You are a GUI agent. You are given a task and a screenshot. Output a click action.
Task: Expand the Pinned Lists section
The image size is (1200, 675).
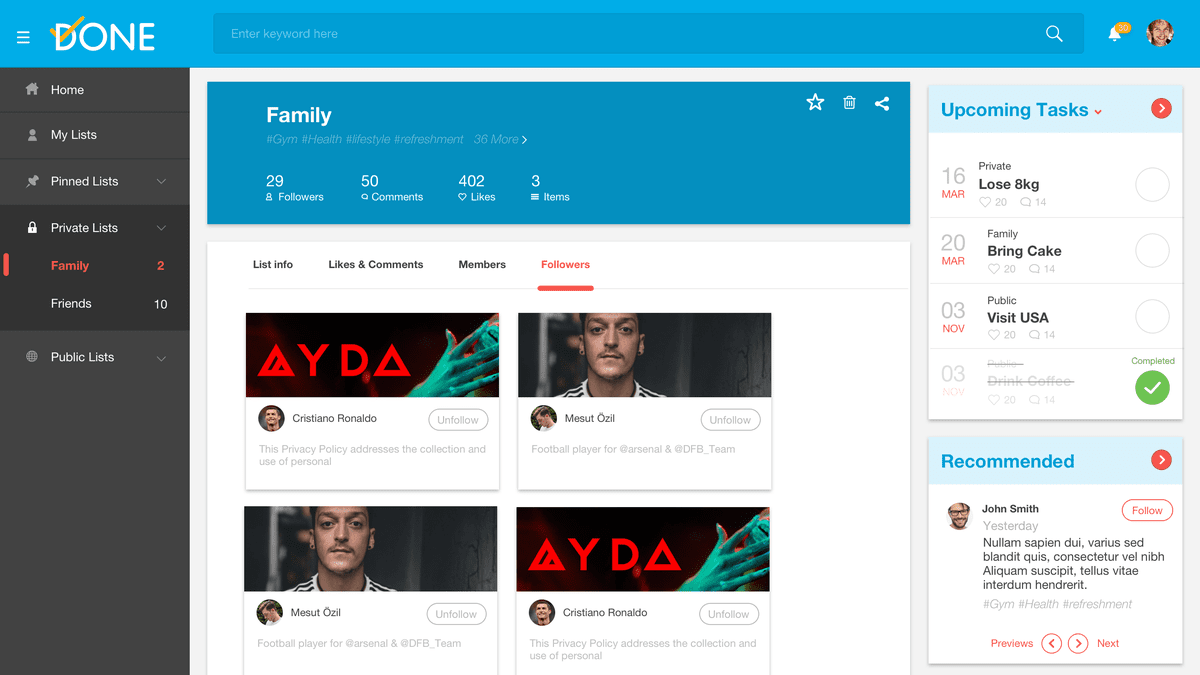point(161,182)
